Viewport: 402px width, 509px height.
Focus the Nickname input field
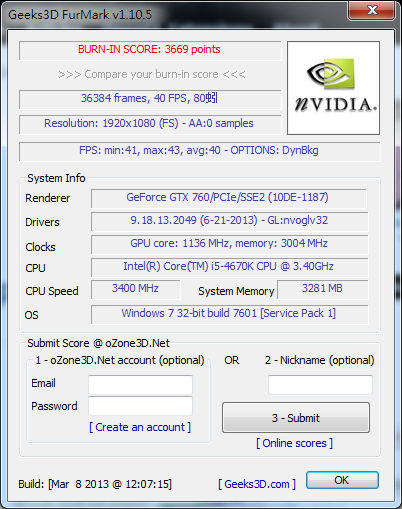point(320,385)
